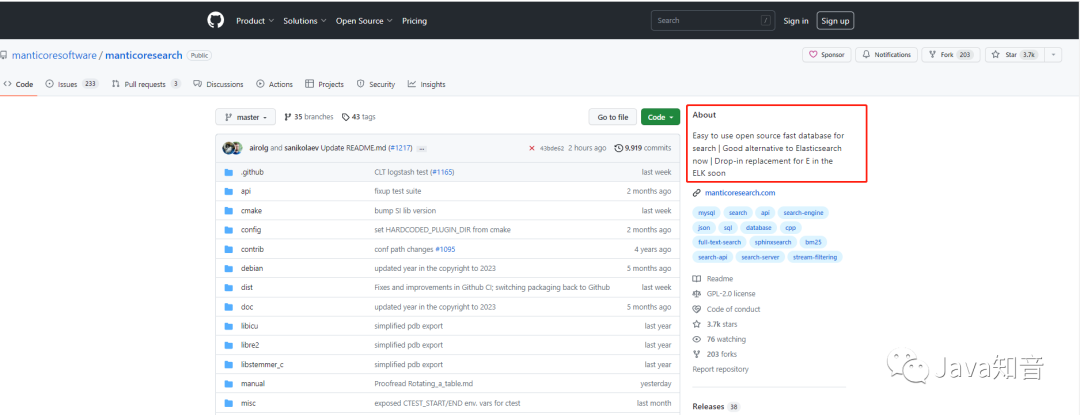This screenshot has width=1080, height=415.
Task: Click the Sponsor button
Action: [827, 55]
